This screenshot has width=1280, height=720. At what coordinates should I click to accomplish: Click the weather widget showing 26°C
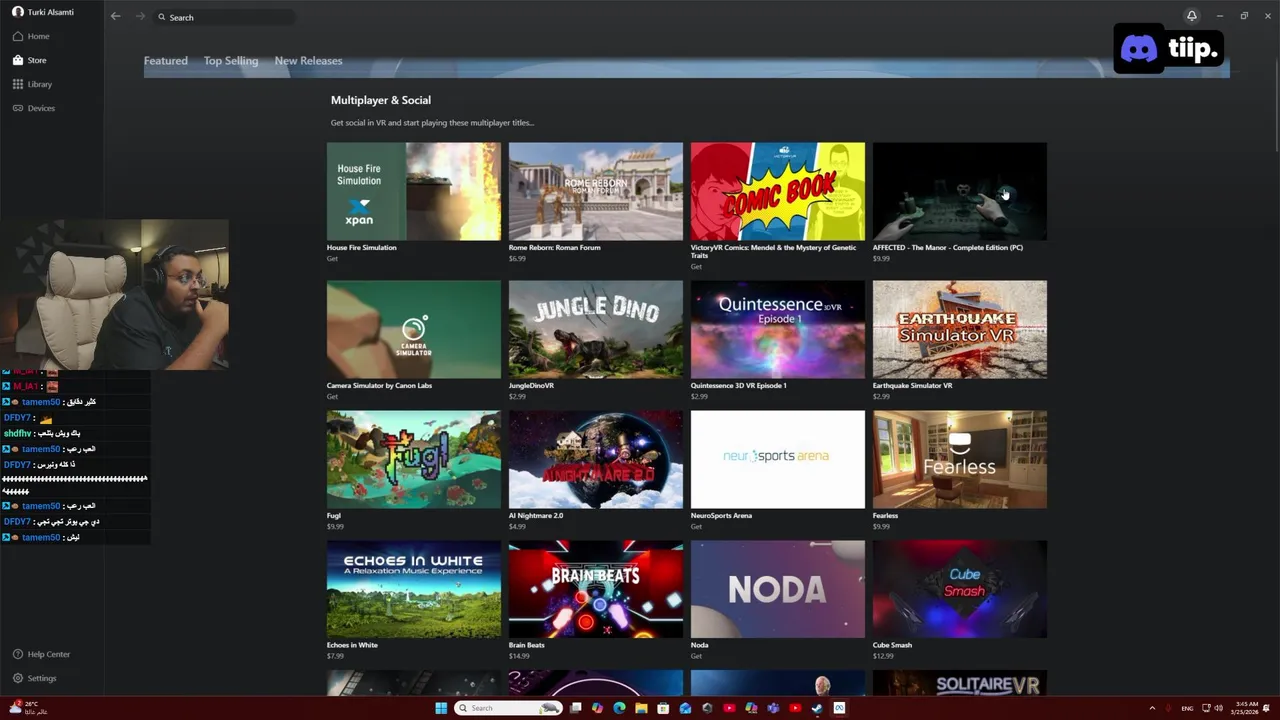point(28,708)
